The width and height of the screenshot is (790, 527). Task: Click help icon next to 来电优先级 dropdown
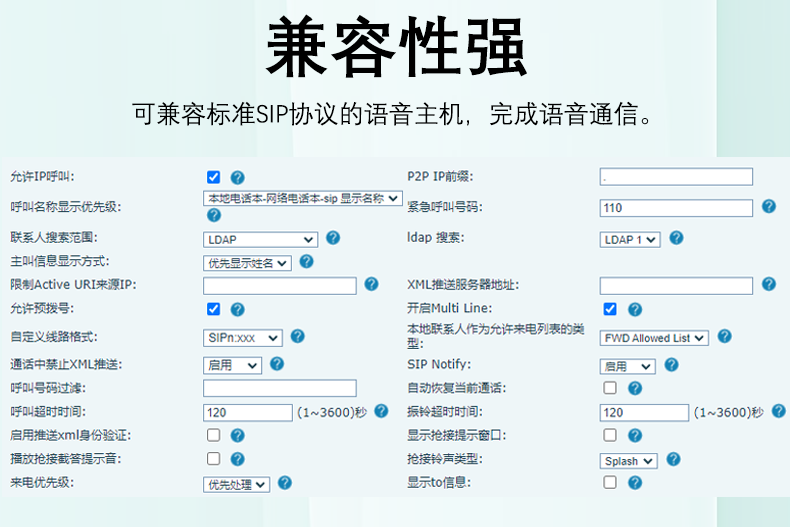(x=285, y=483)
